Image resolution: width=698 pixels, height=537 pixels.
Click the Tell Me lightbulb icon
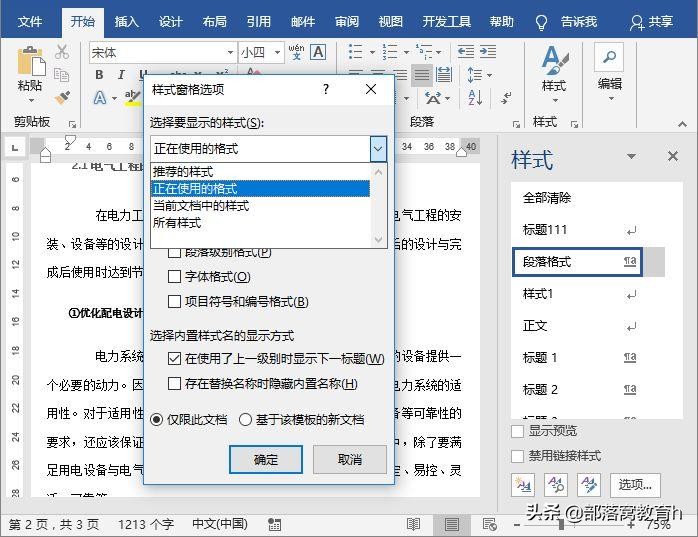541,22
